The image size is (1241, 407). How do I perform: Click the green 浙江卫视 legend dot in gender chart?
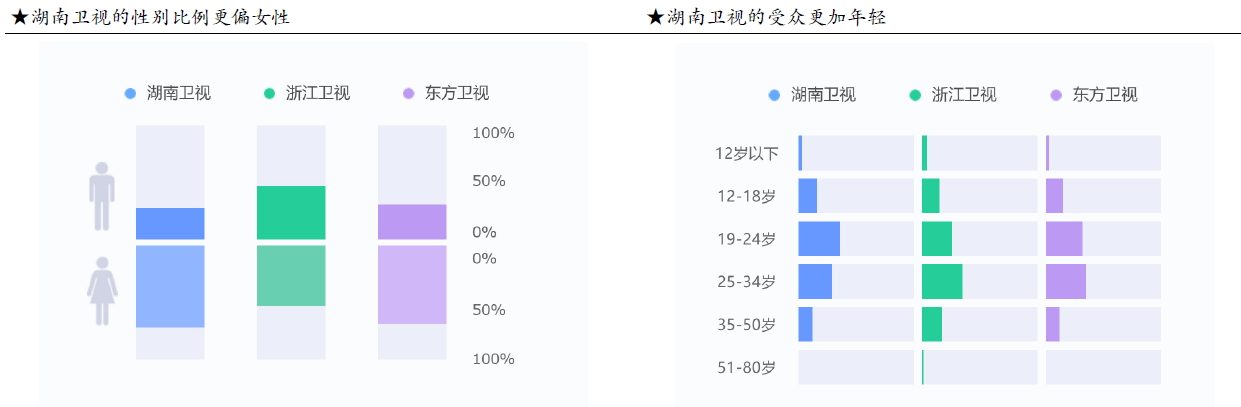click(269, 94)
